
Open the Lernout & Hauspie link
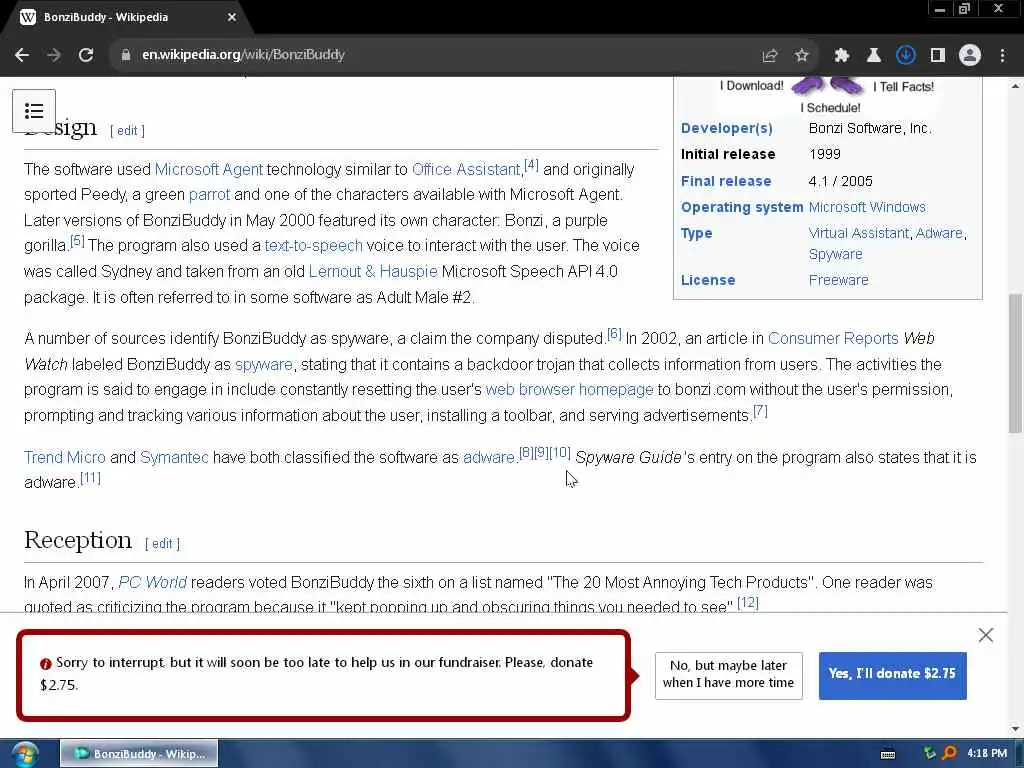[x=373, y=271]
